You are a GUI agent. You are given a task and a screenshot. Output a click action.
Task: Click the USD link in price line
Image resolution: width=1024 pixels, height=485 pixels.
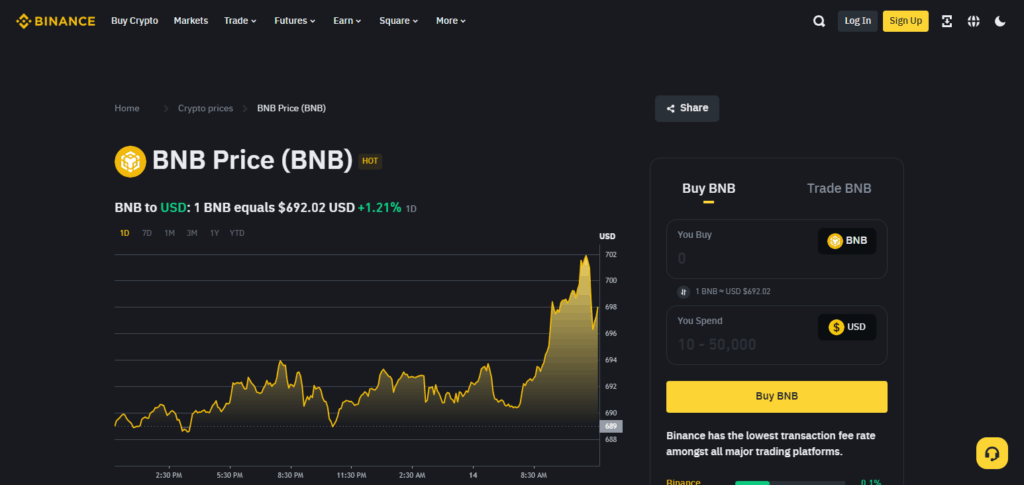point(173,208)
